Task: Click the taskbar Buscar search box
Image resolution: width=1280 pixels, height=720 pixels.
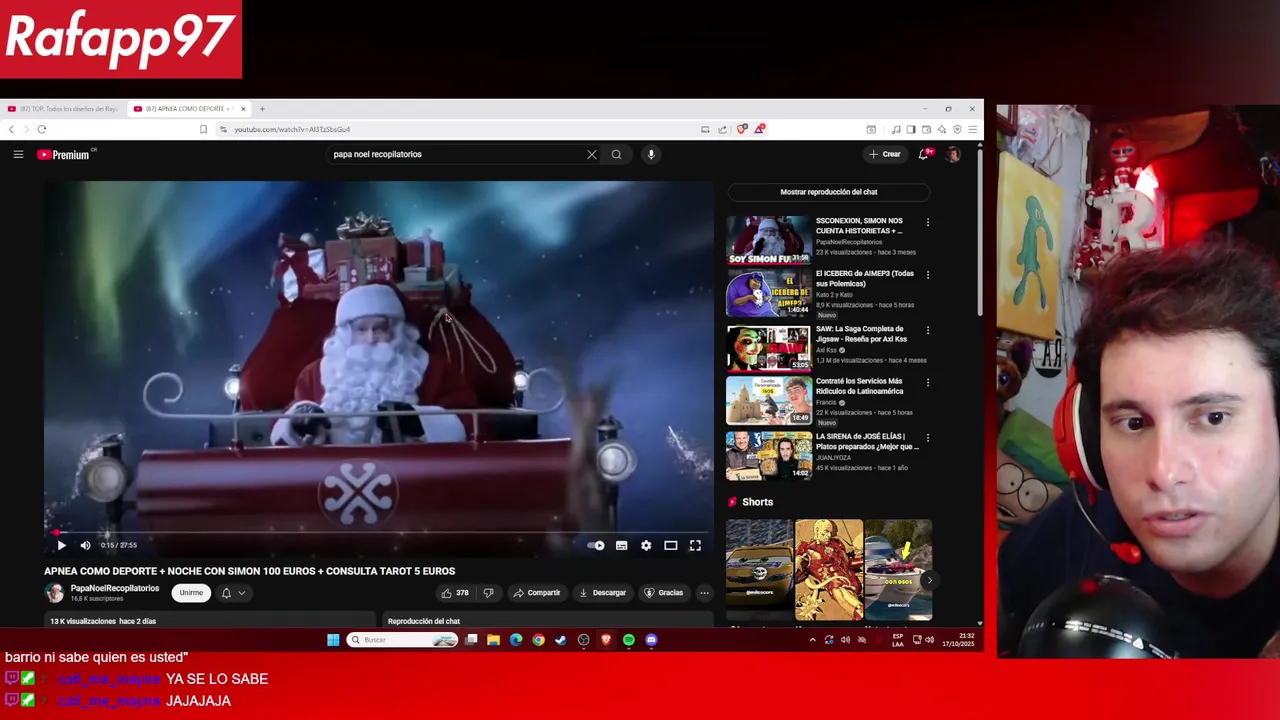Action: [402, 640]
